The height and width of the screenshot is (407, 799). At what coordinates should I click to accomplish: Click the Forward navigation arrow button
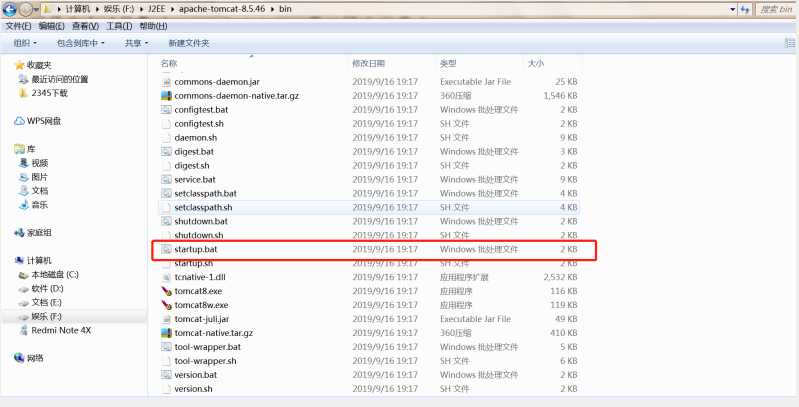tap(25, 9)
